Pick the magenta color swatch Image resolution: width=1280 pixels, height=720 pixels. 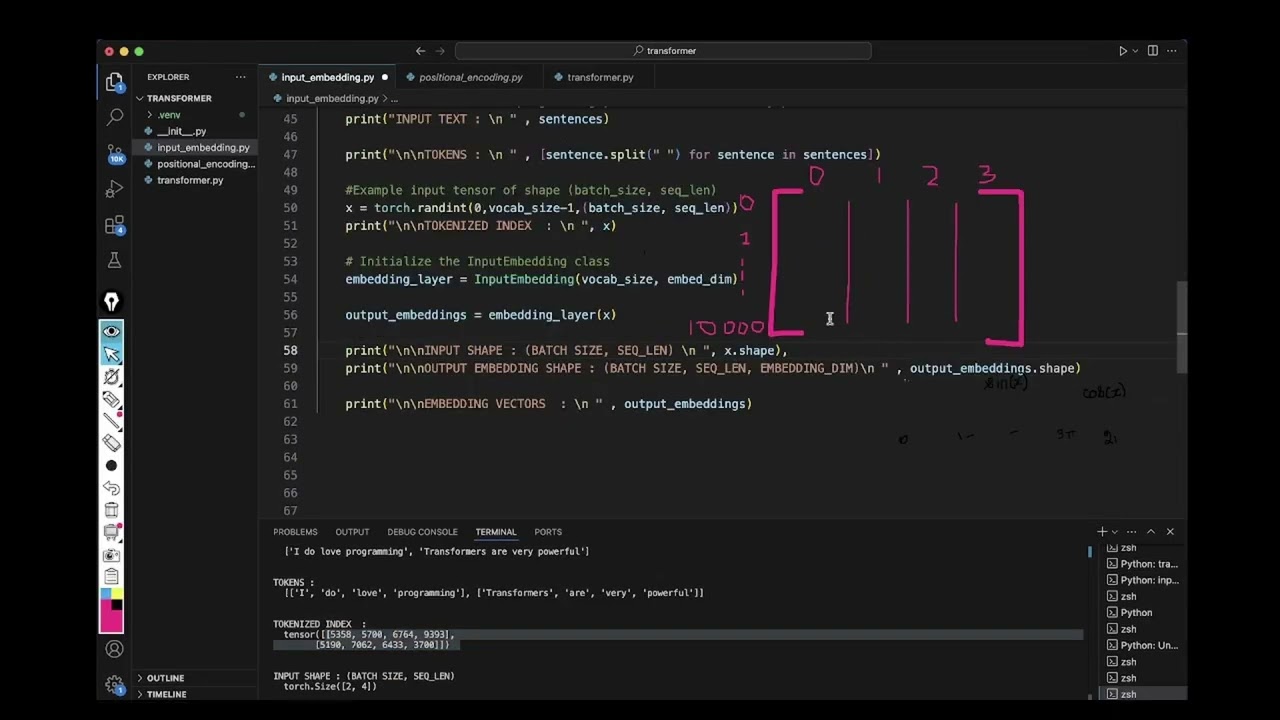coord(111,621)
